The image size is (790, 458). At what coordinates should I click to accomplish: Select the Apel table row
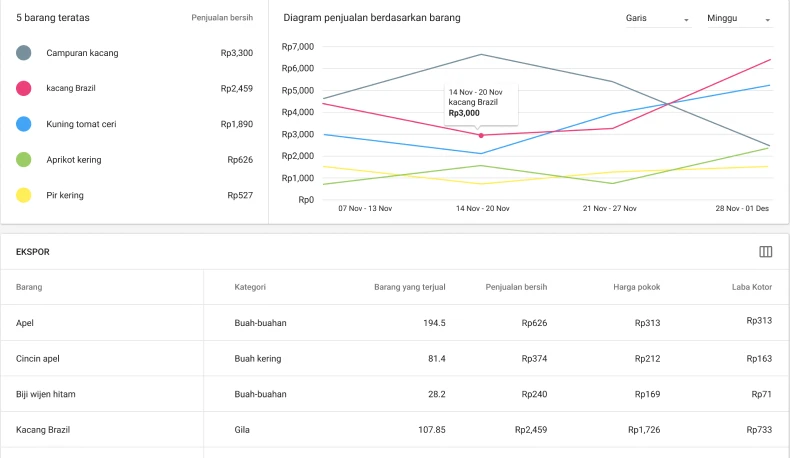coord(394,323)
